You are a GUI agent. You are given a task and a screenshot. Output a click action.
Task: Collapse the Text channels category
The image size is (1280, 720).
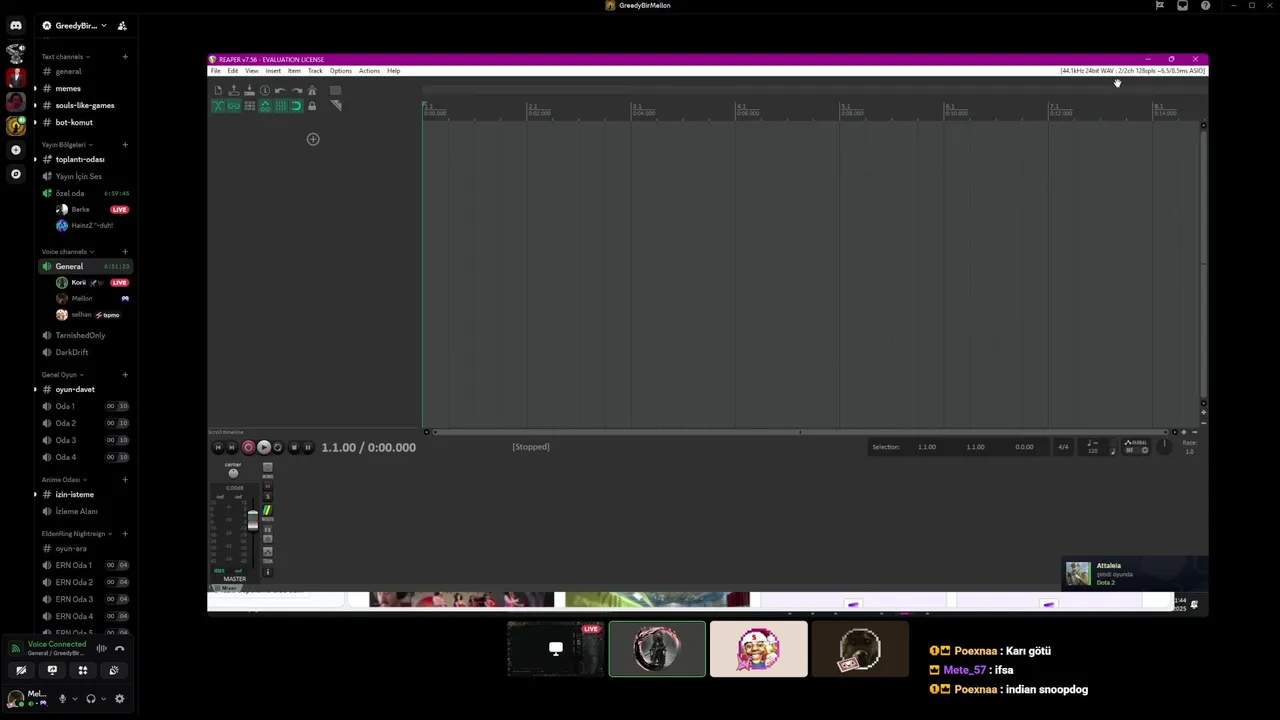(65, 57)
